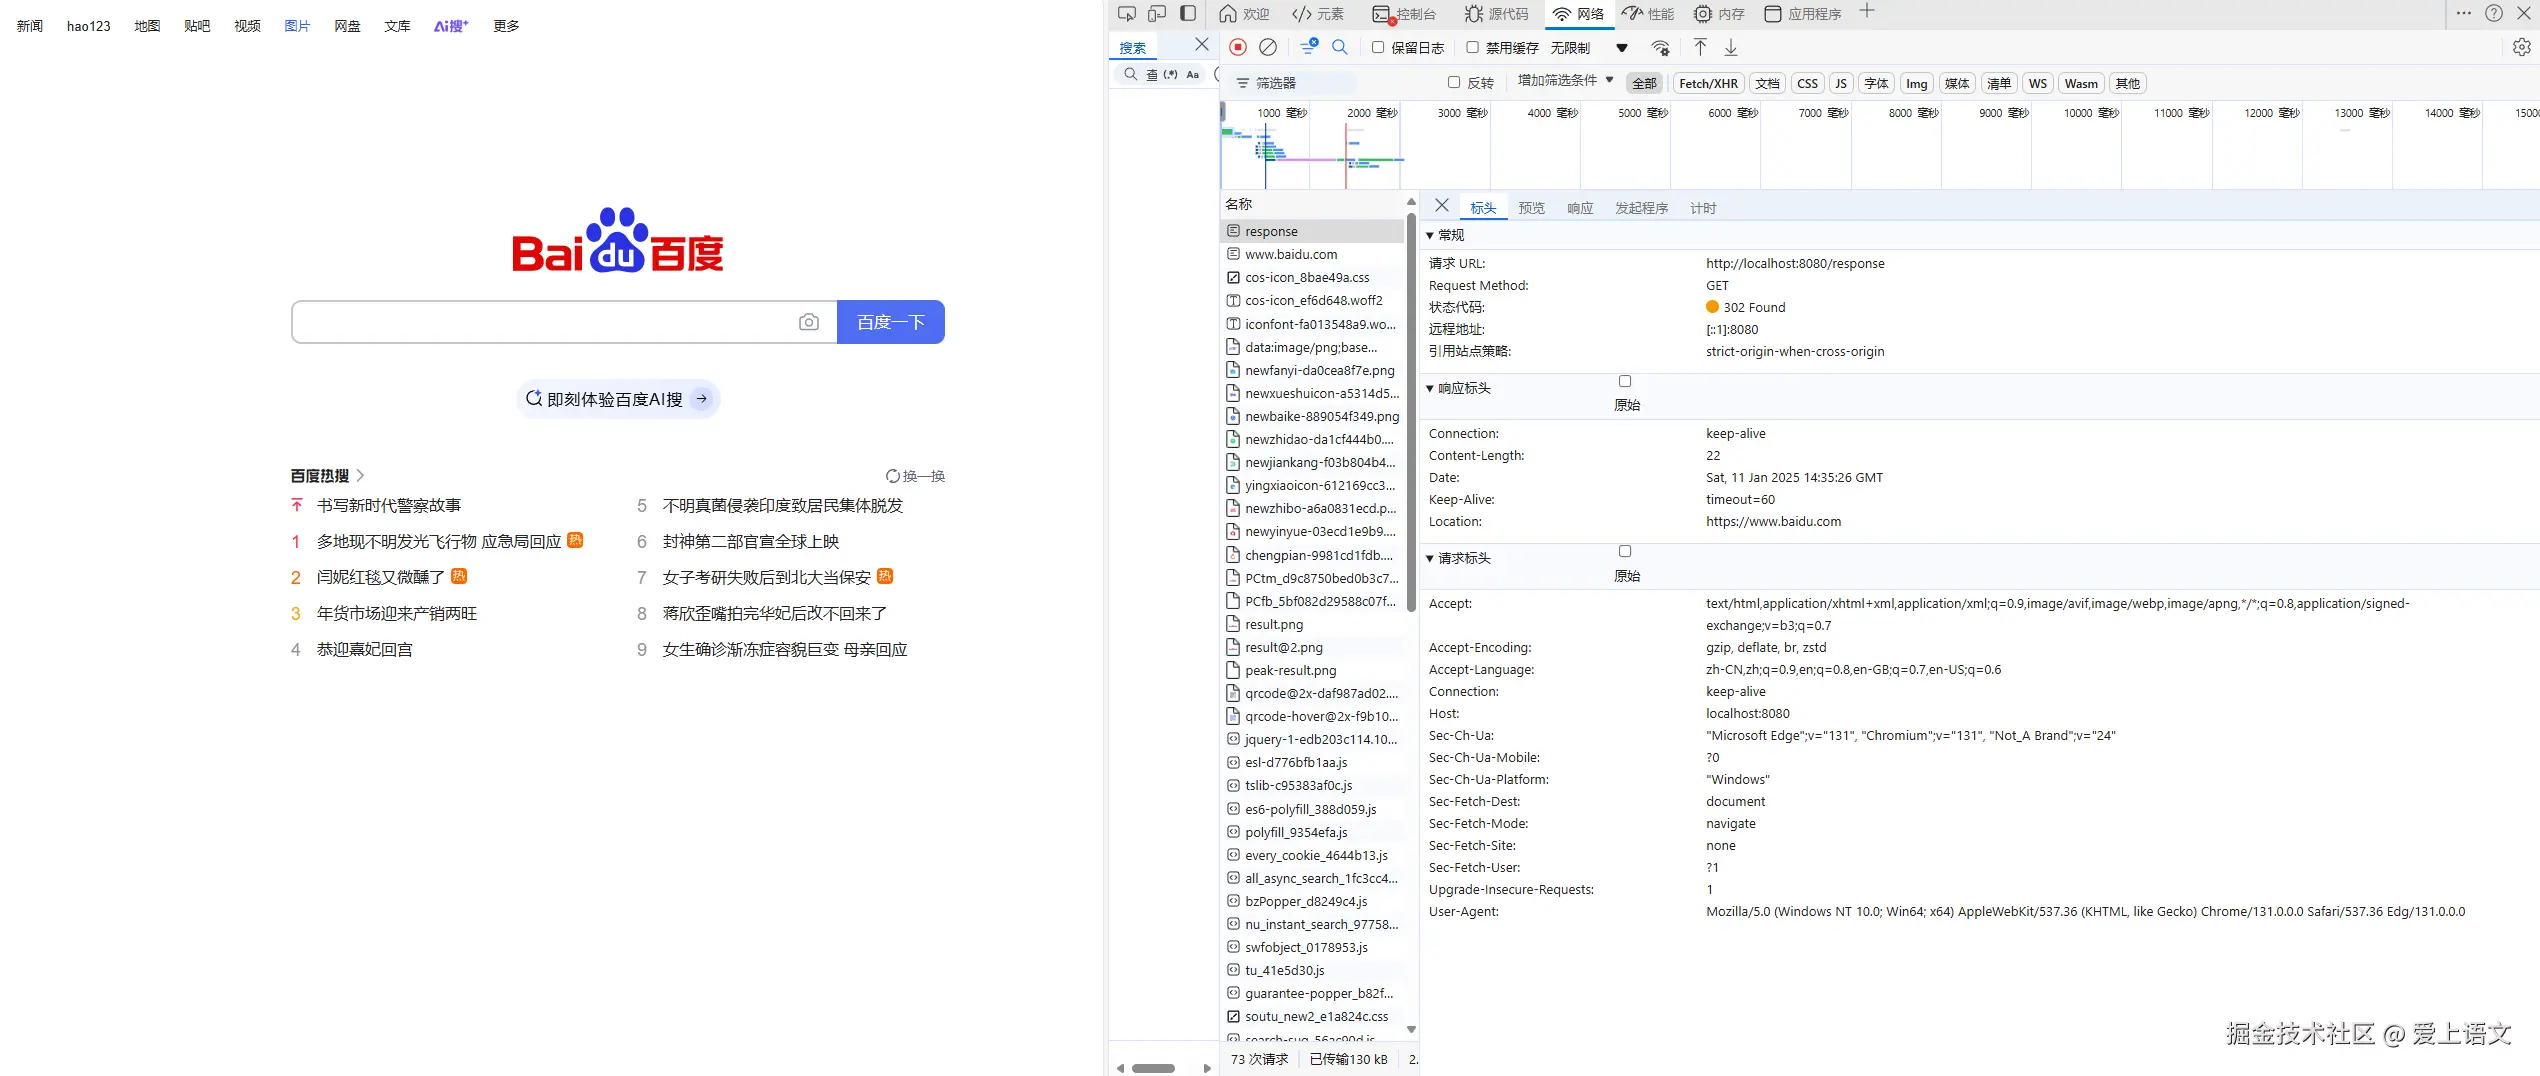Image resolution: width=2540 pixels, height=1076 pixels.
Task: Click the import HAR upload arrow
Action: pos(1700,47)
